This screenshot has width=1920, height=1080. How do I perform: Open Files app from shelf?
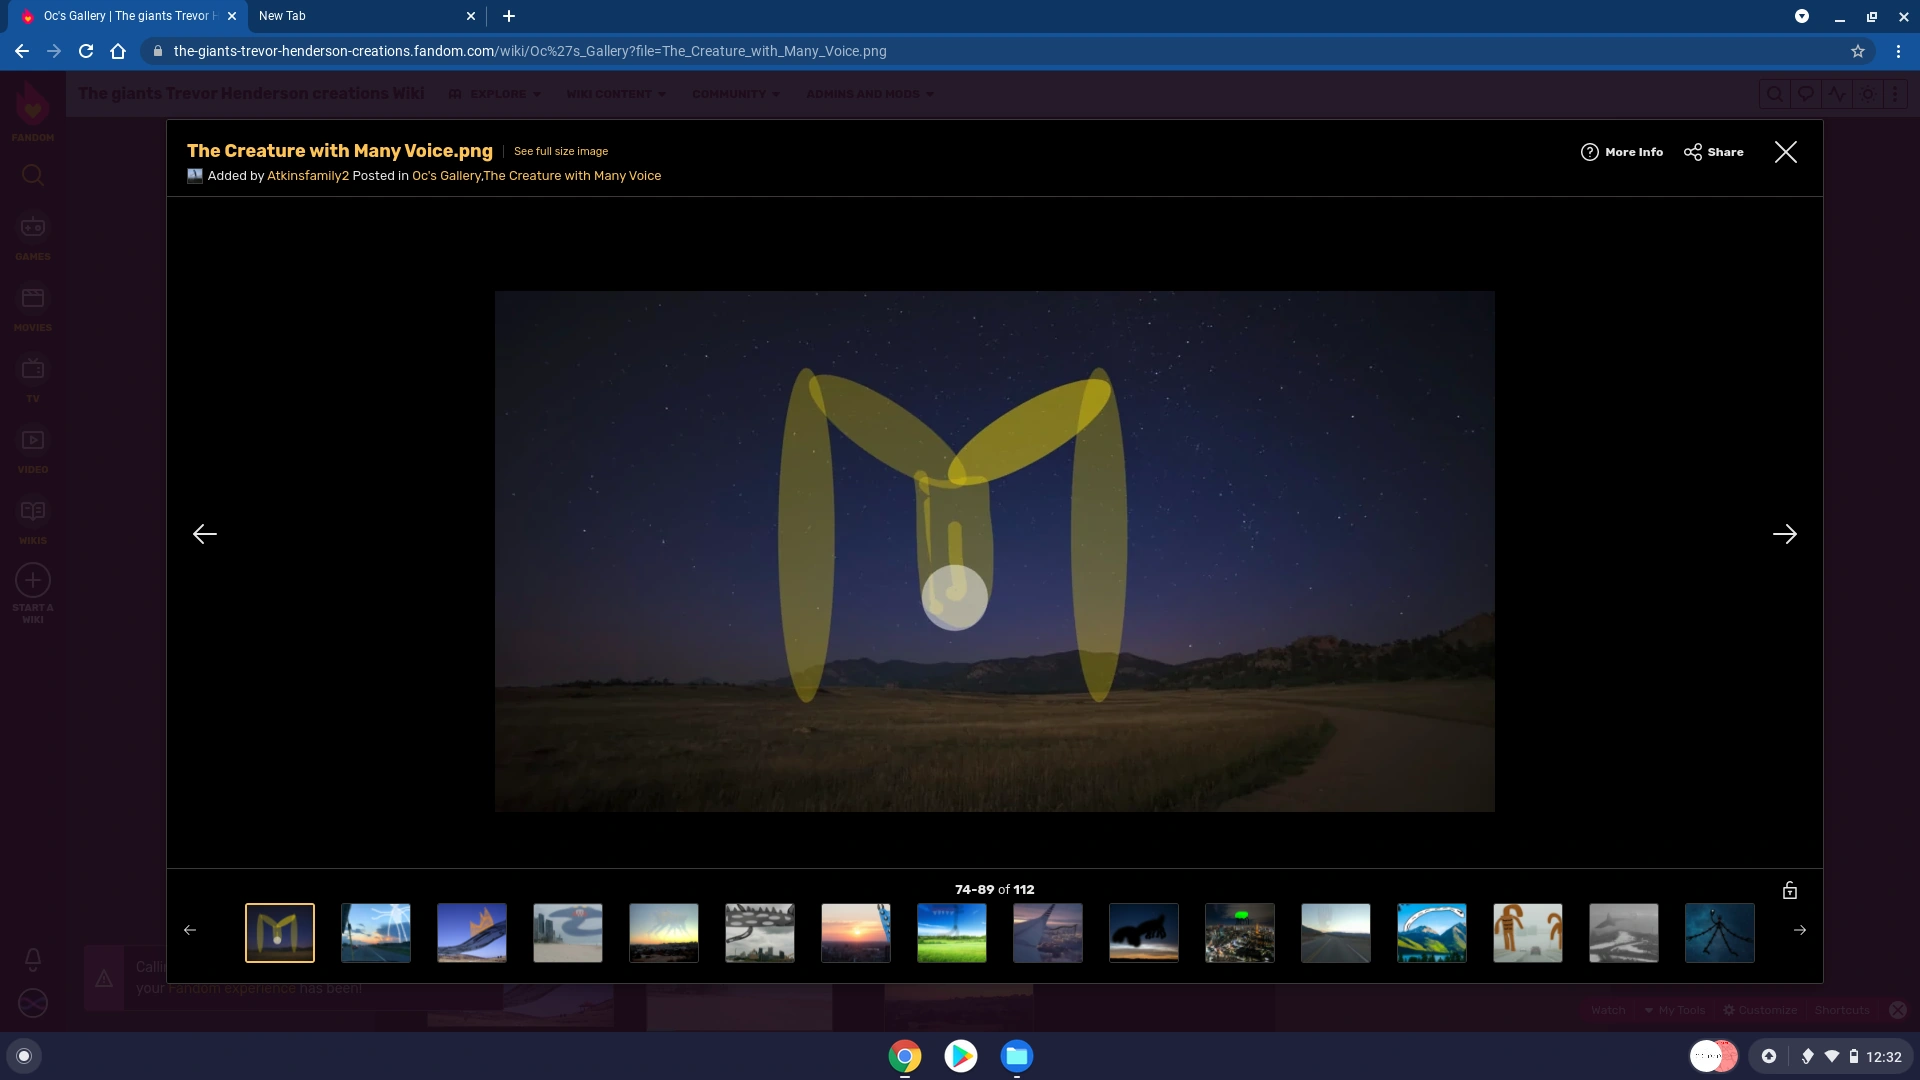1016,1056
